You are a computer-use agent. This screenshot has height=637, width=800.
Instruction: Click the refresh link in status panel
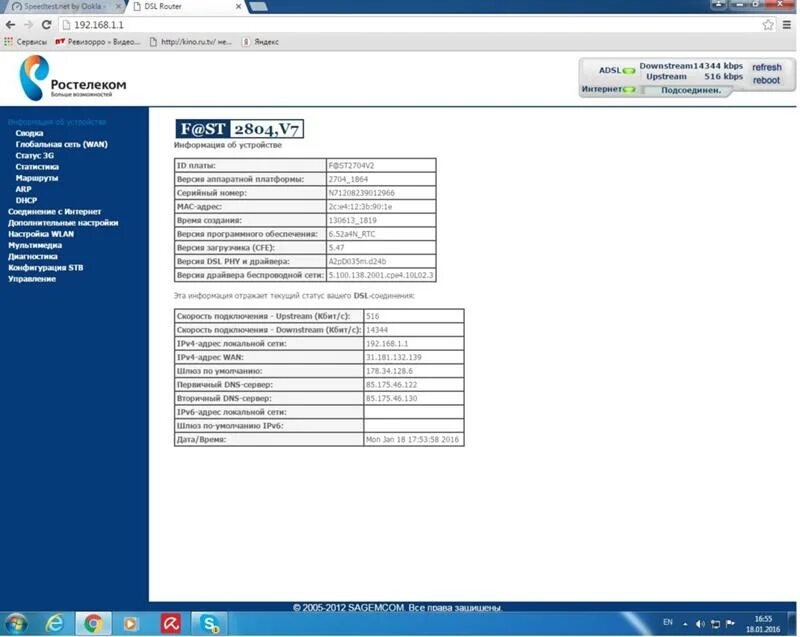pyautogui.click(x=766, y=67)
